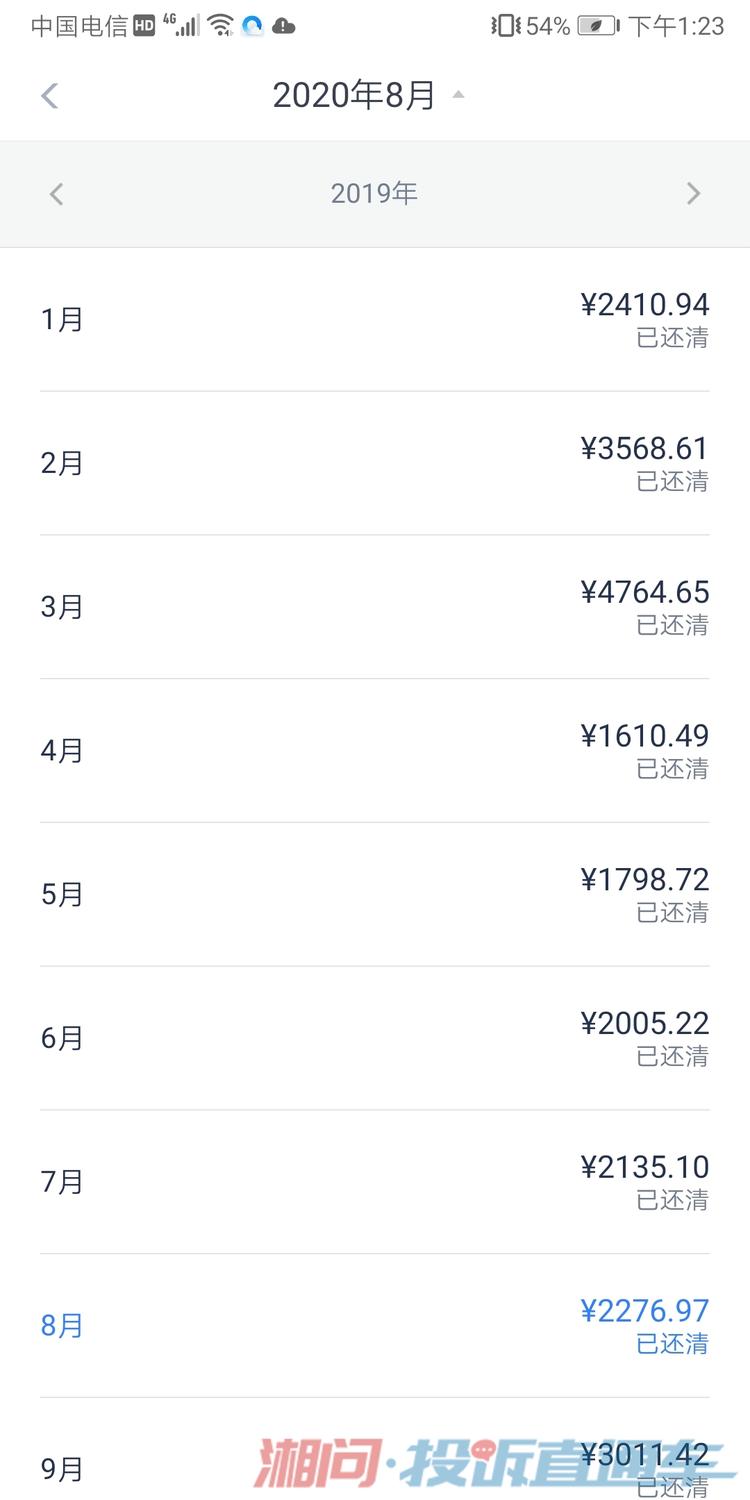Tap the 2020年8月 title text
This screenshot has height=1500, width=750.
tap(354, 96)
